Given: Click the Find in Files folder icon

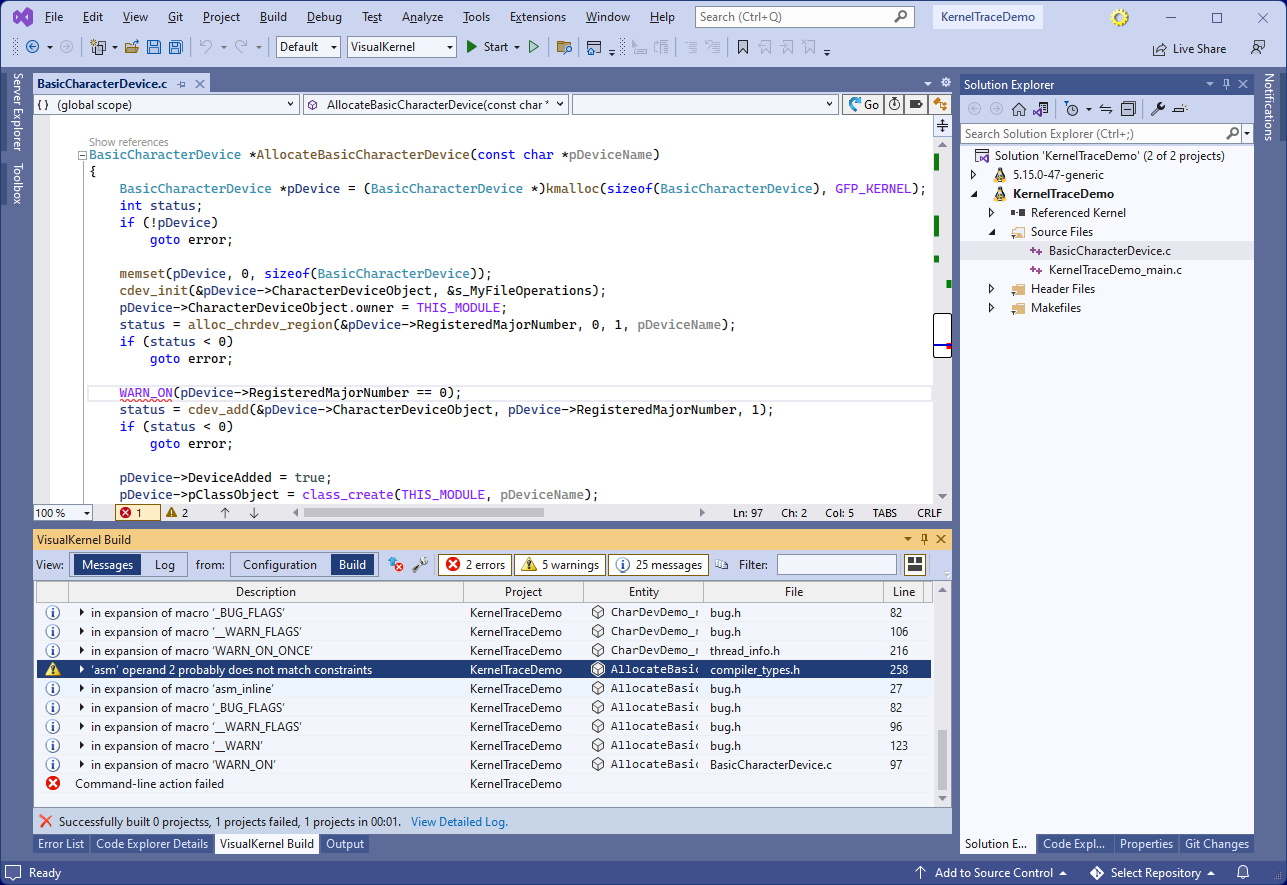Looking at the screenshot, I should [564, 47].
